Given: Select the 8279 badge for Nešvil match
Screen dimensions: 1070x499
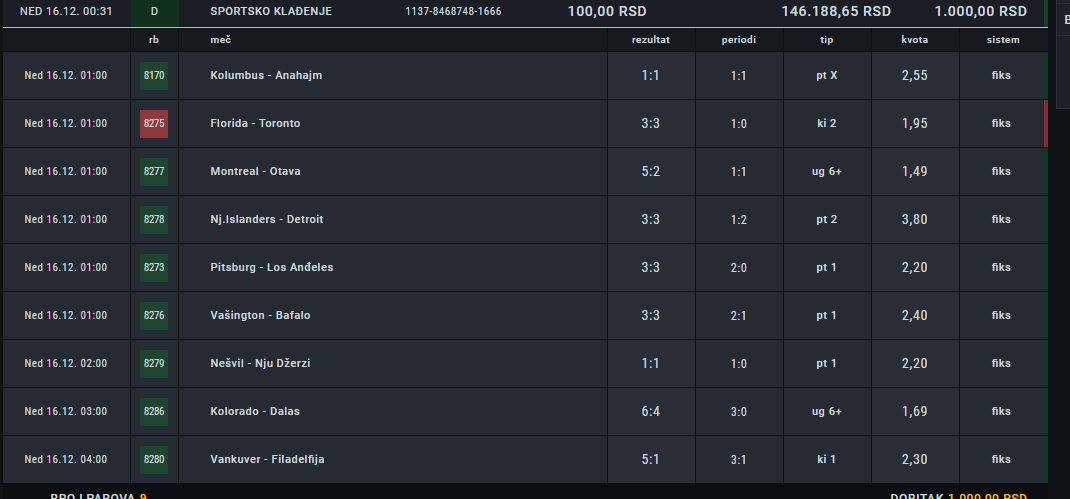Looking at the screenshot, I should [x=154, y=363].
